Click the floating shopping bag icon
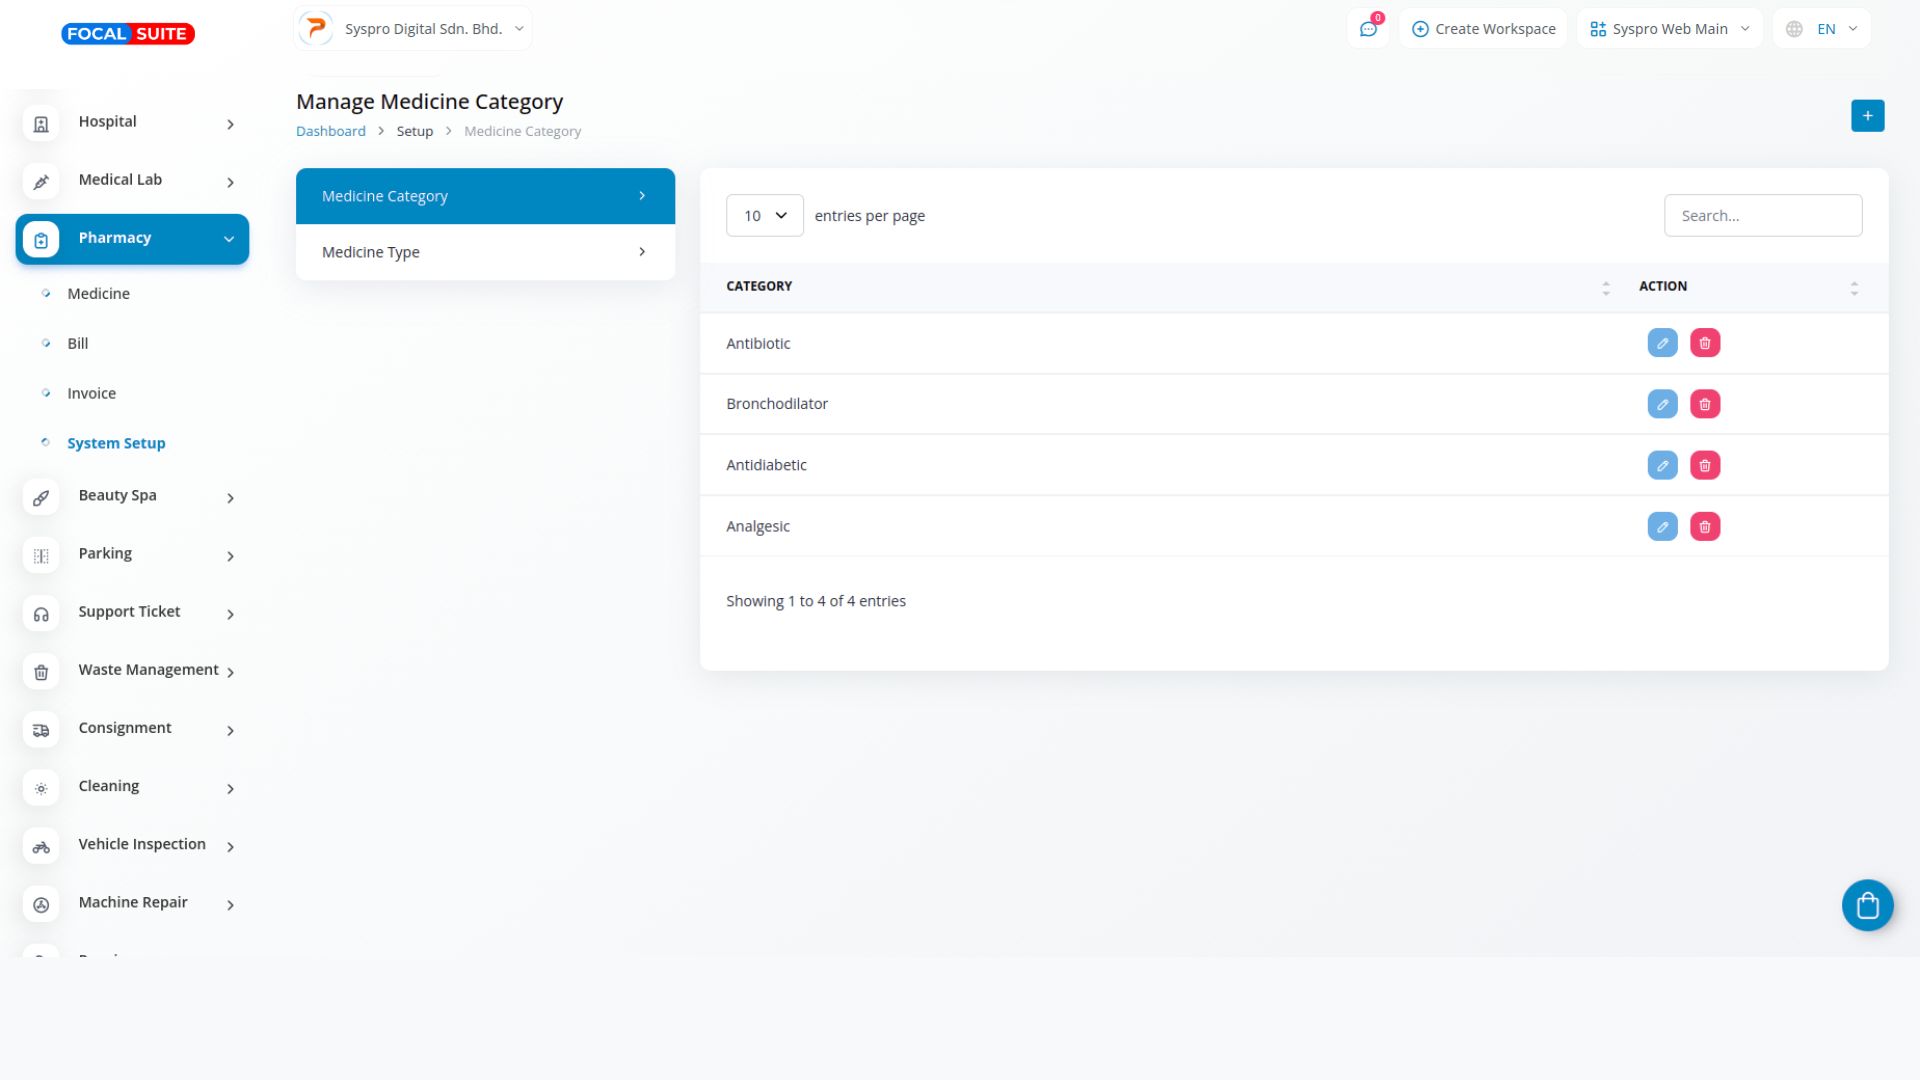Screen dimensions: 1920x1080 tap(1867, 906)
